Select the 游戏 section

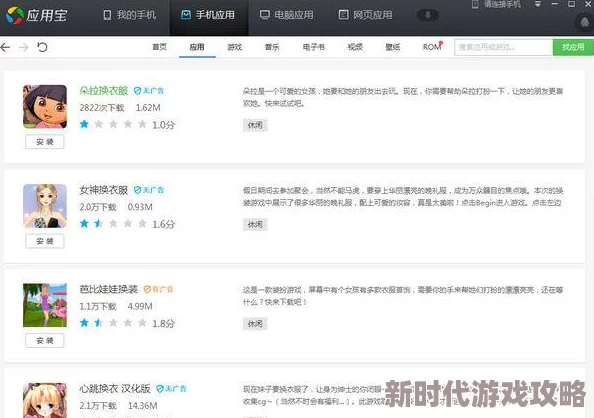(x=234, y=47)
